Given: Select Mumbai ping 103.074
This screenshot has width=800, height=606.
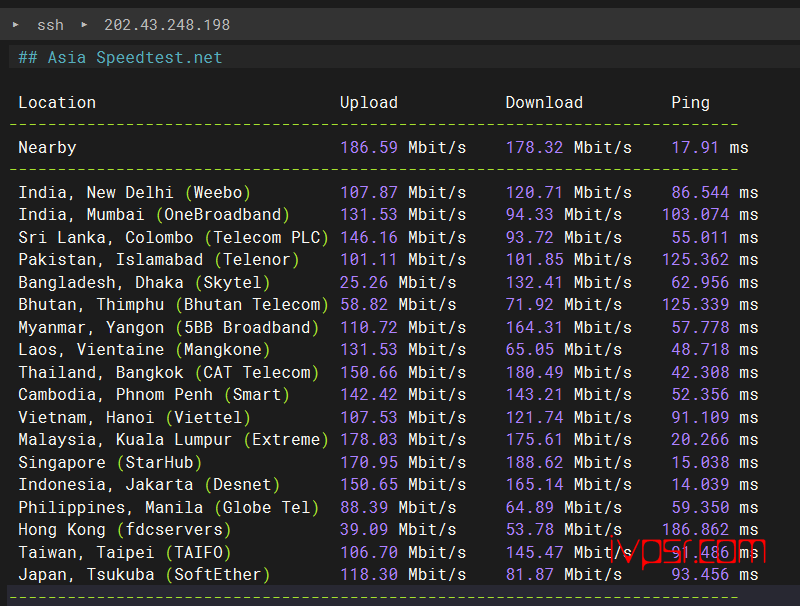Looking at the screenshot, I should pyautogui.click(x=695, y=214).
